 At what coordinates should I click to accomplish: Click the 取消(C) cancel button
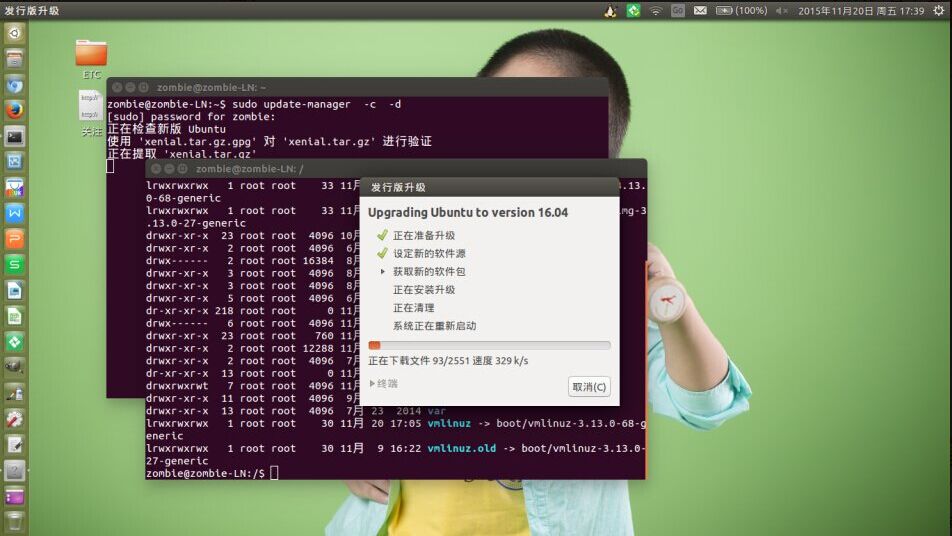(x=588, y=387)
